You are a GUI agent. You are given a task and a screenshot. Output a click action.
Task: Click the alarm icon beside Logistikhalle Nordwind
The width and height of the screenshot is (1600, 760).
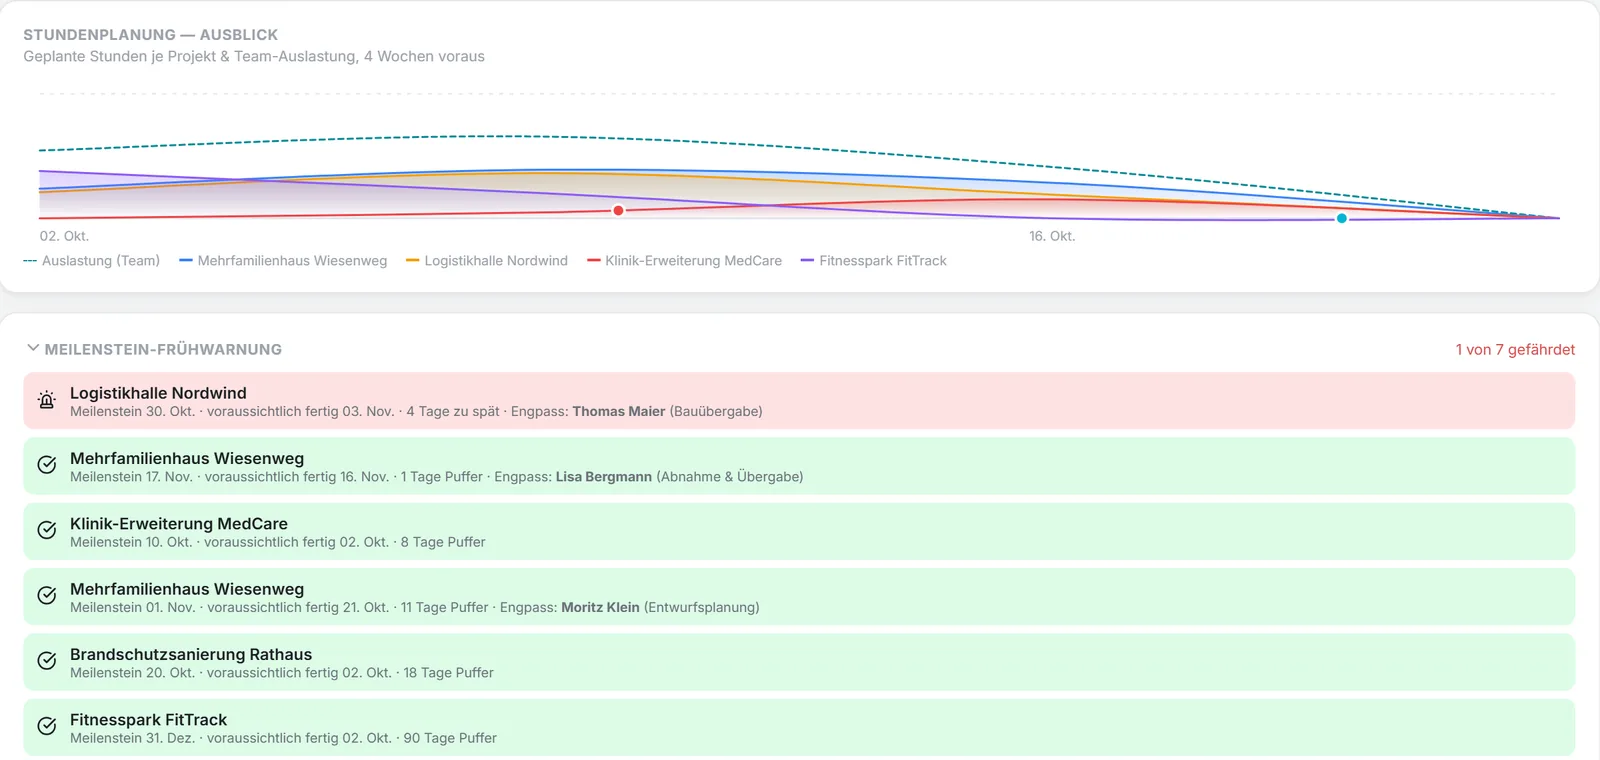[47, 401]
